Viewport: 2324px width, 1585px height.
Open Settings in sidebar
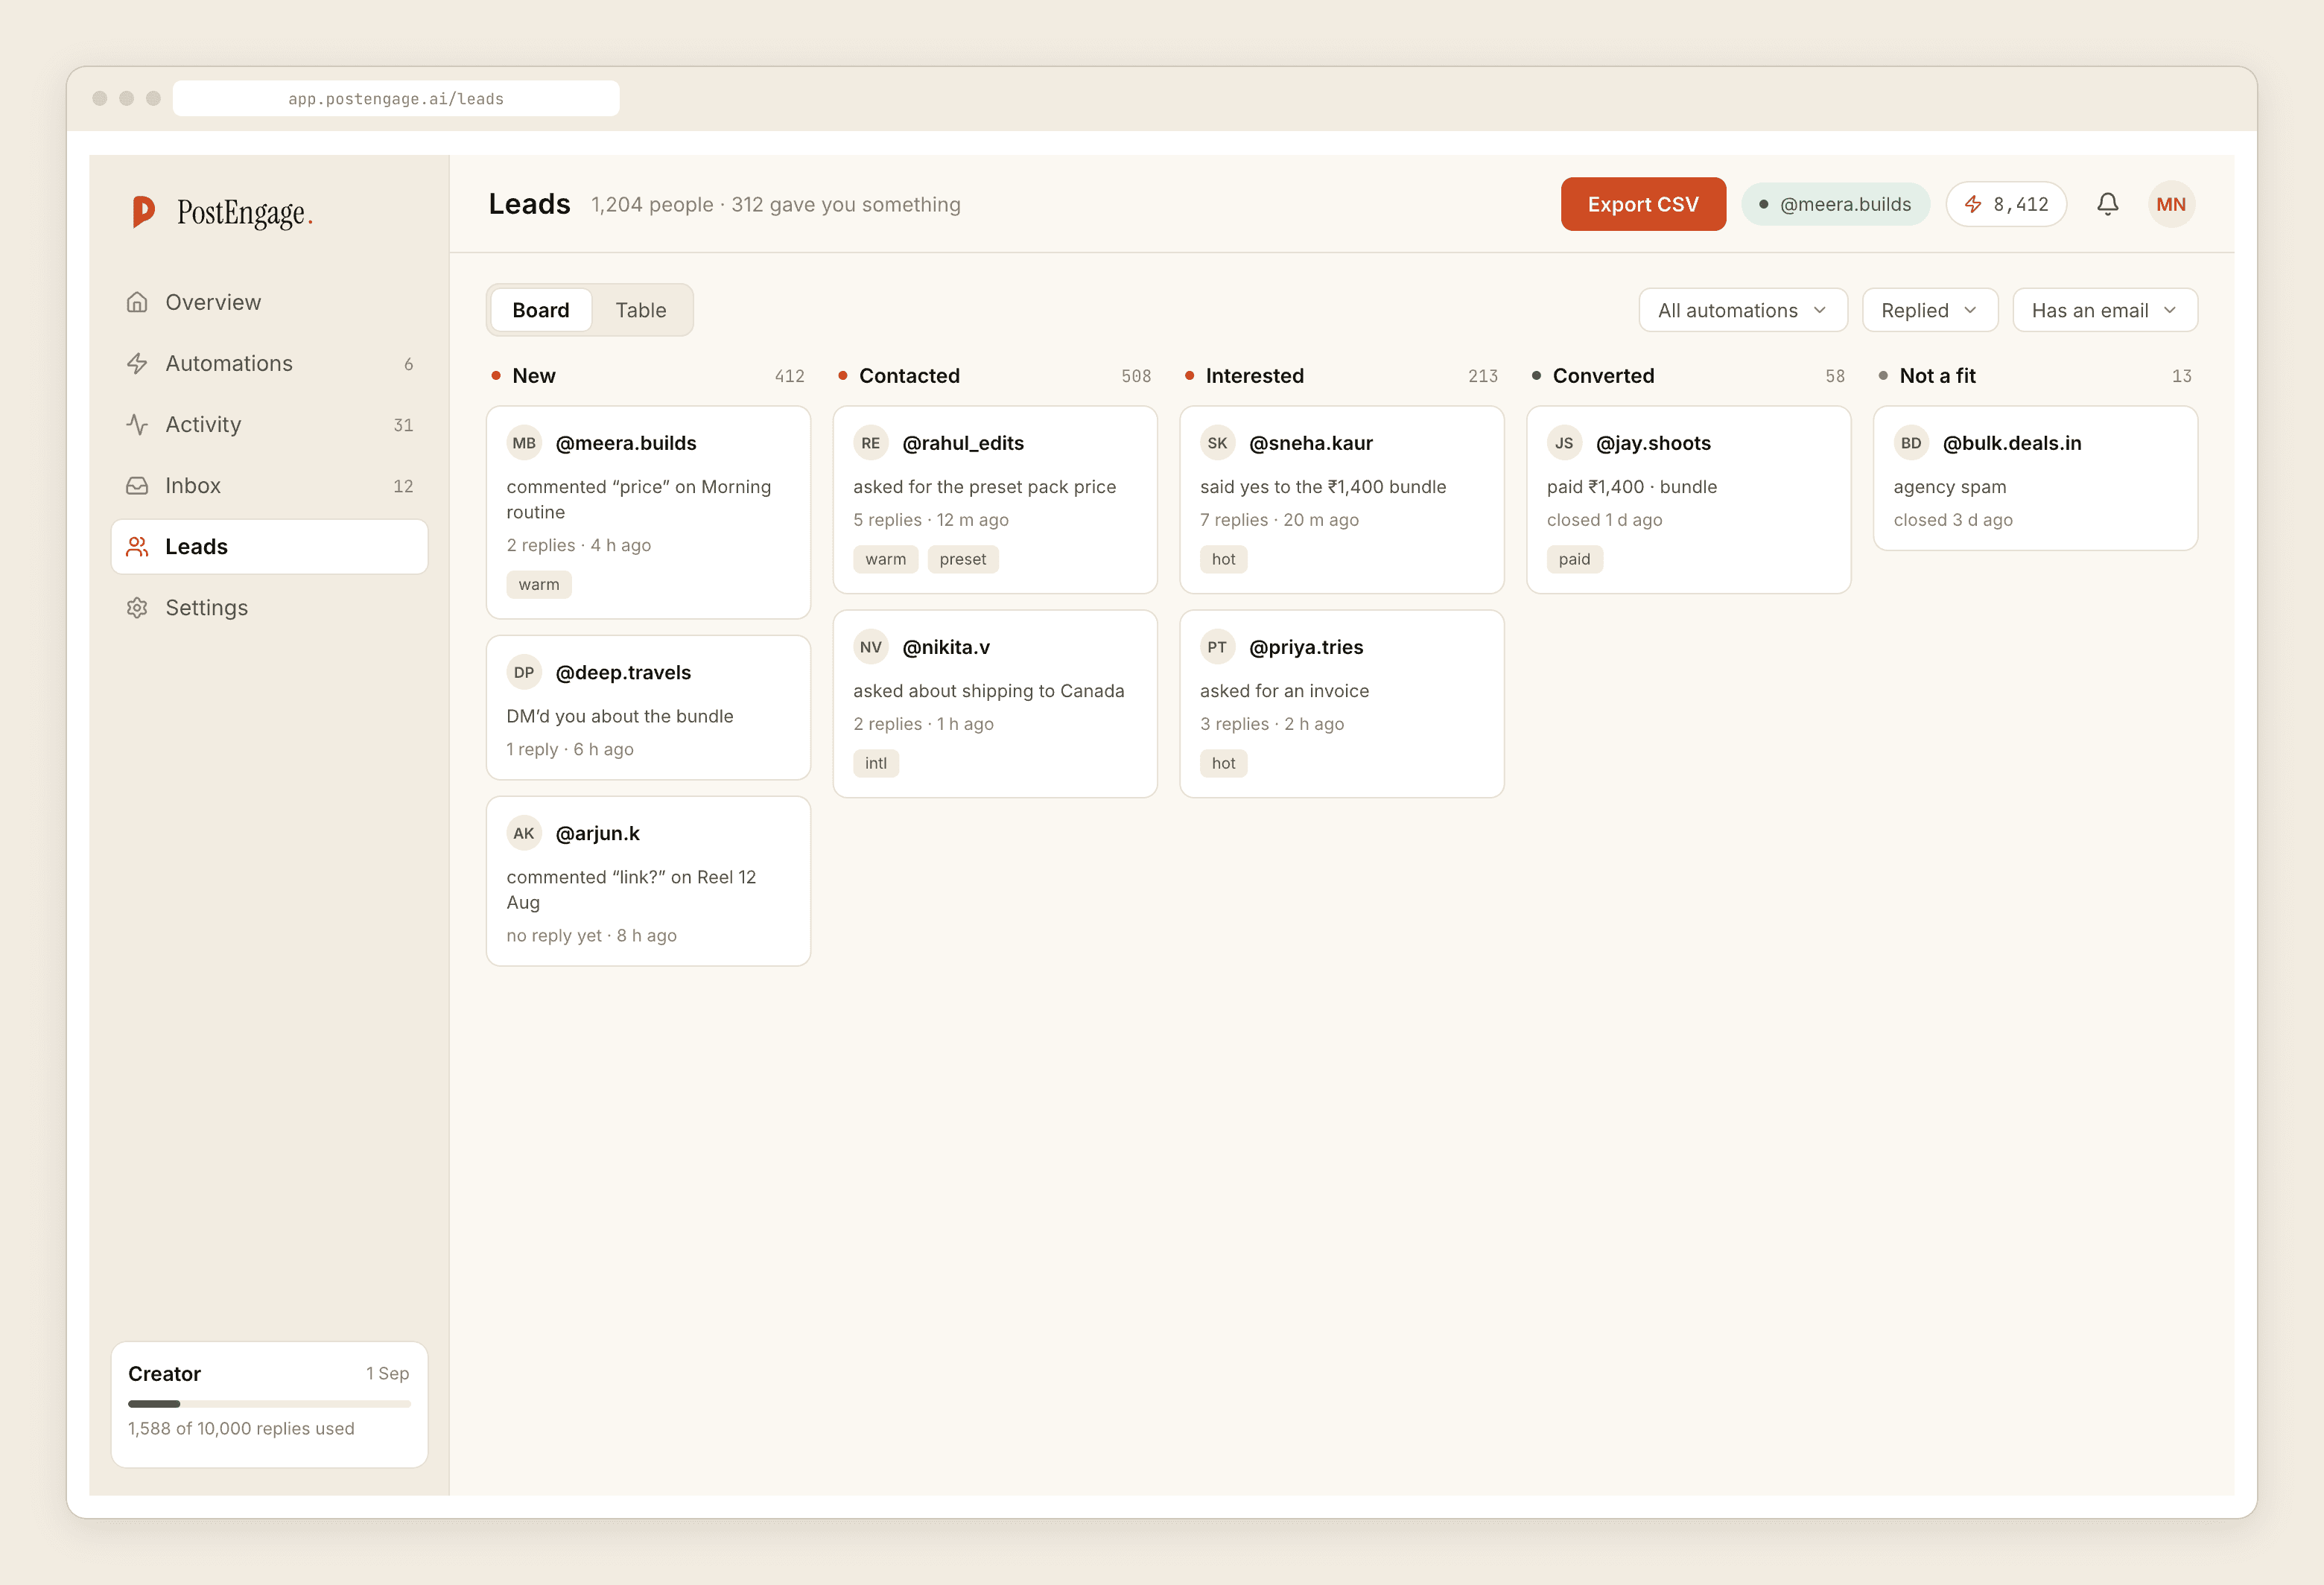(269, 607)
